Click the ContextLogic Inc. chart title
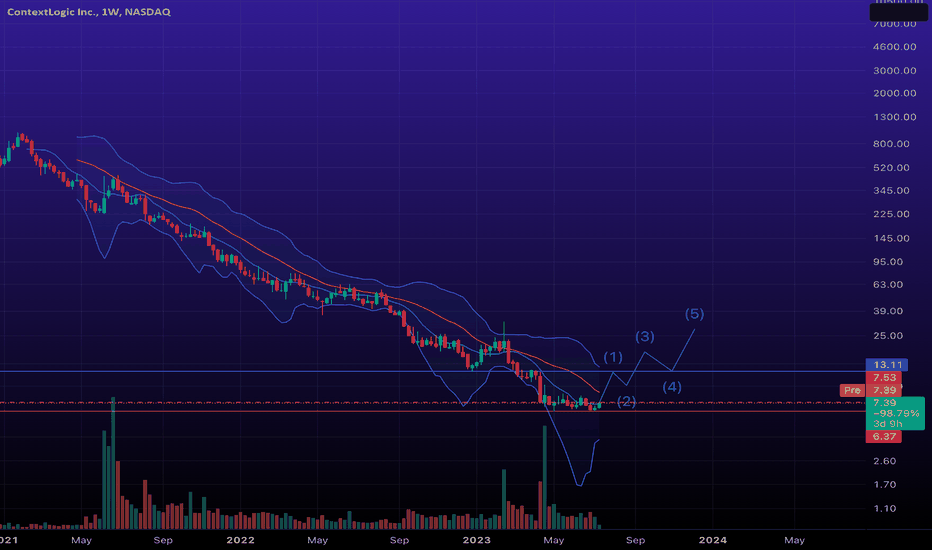The height and width of the screenshot is (550, 932). coord(89,11)
